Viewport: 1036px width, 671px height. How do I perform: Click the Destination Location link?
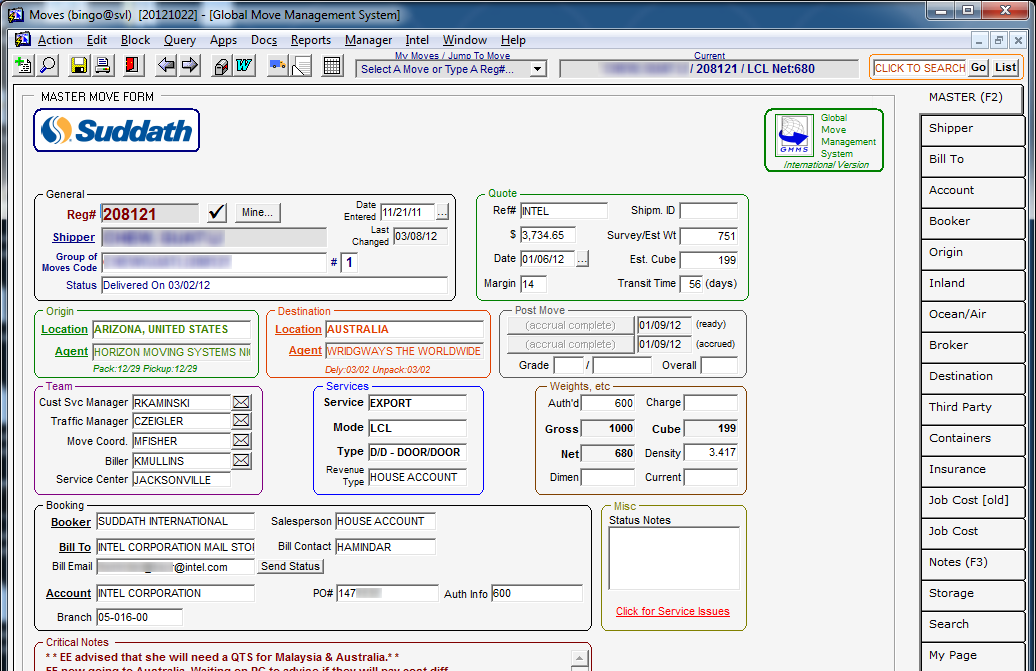click(298, 329)
